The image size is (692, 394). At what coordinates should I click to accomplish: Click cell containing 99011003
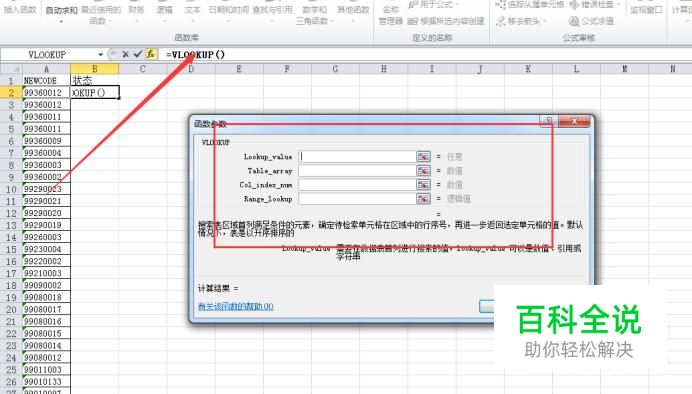click(x=46, y=370)
